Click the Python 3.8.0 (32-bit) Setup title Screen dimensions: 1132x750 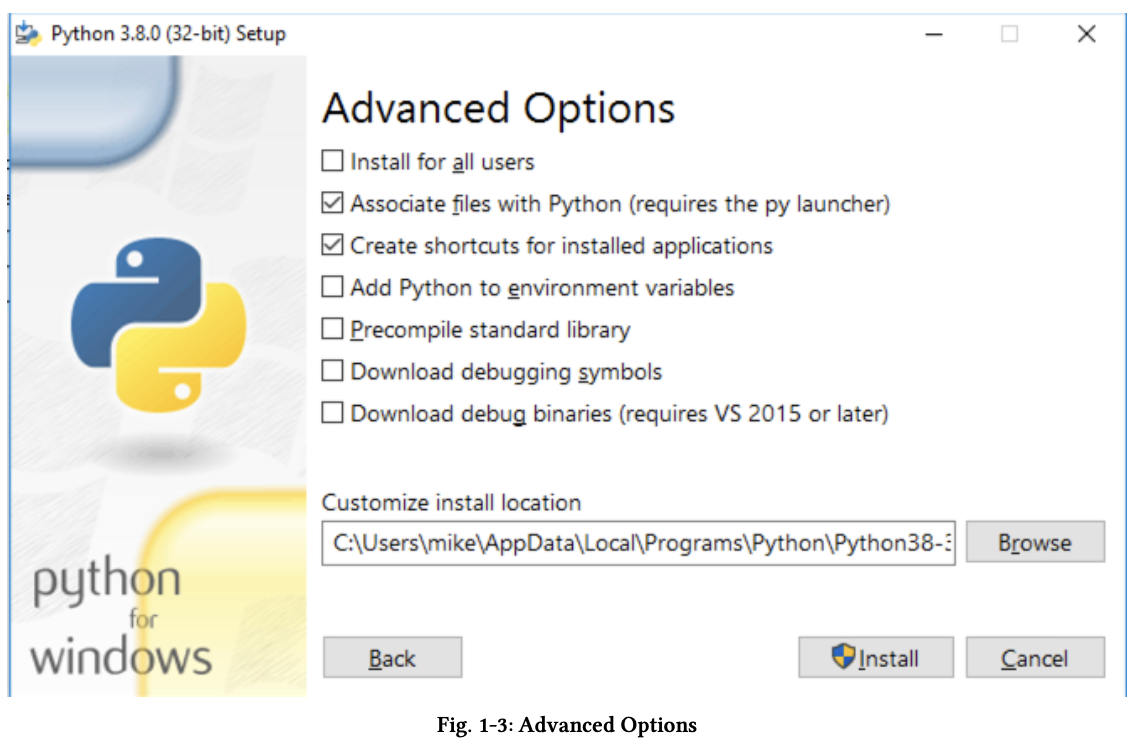pyautogui.click(x=168, y=34)
